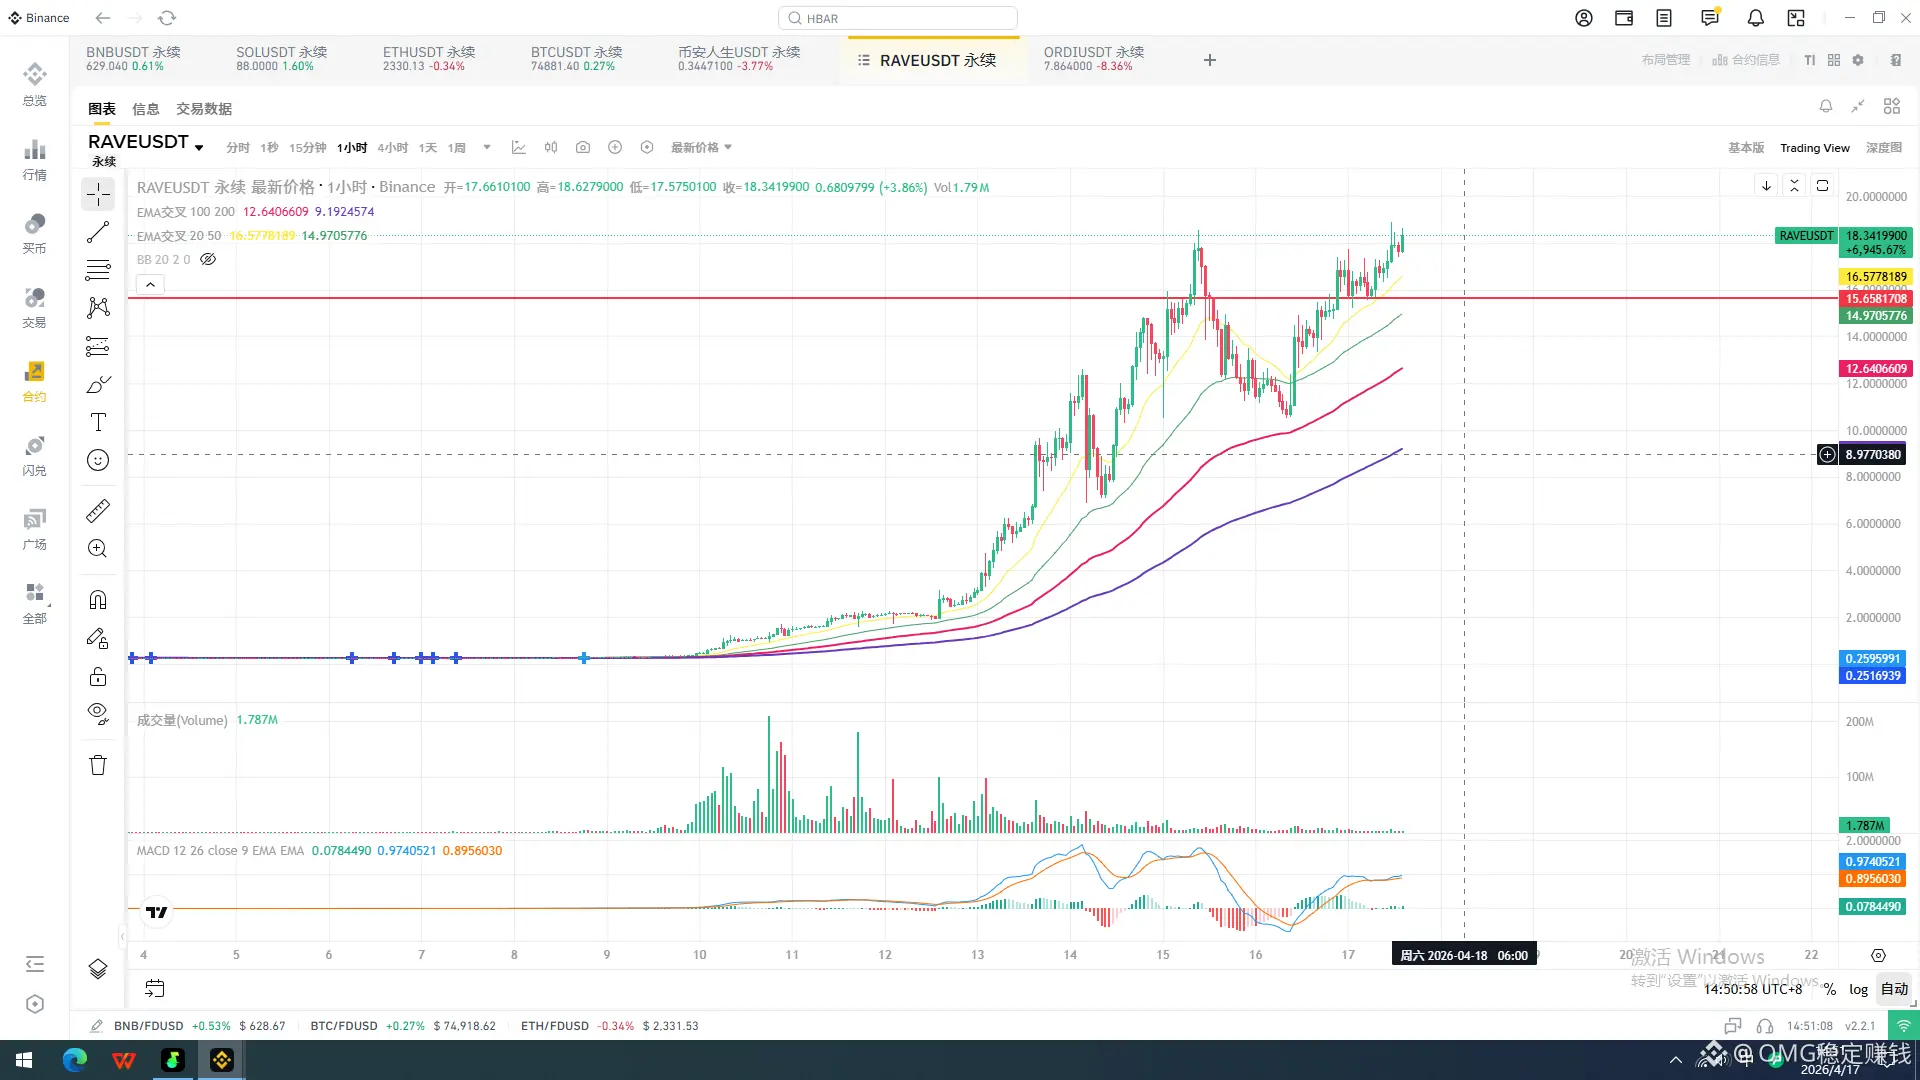This screenshot has height=1080, width=1920.
Task: Open the 交易数据 tab
Action: tap(204, 109)
